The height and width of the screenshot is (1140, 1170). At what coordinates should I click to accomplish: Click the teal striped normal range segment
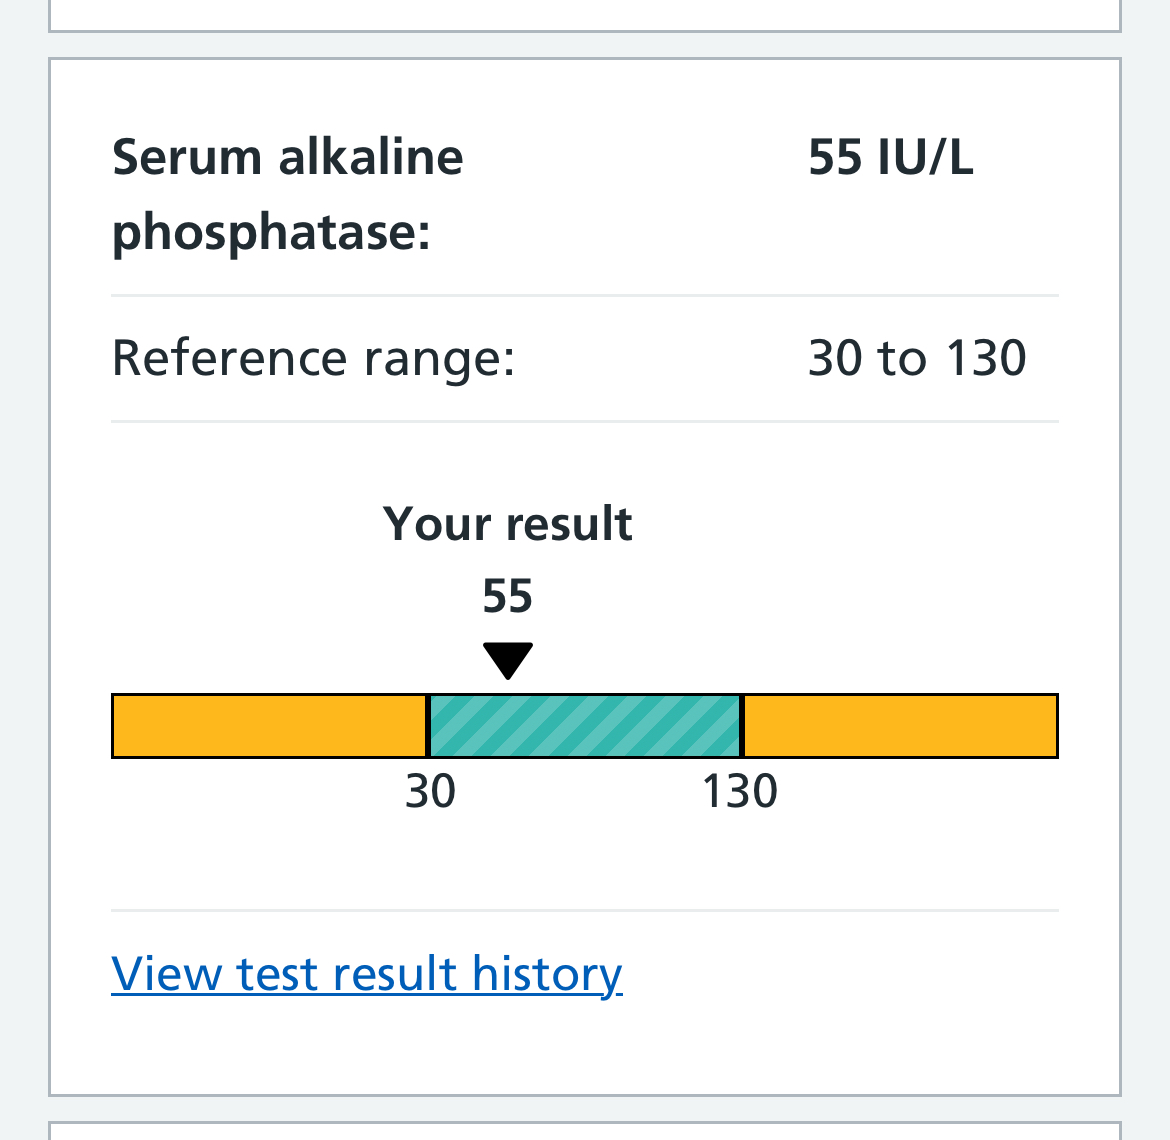click(585, 726)
